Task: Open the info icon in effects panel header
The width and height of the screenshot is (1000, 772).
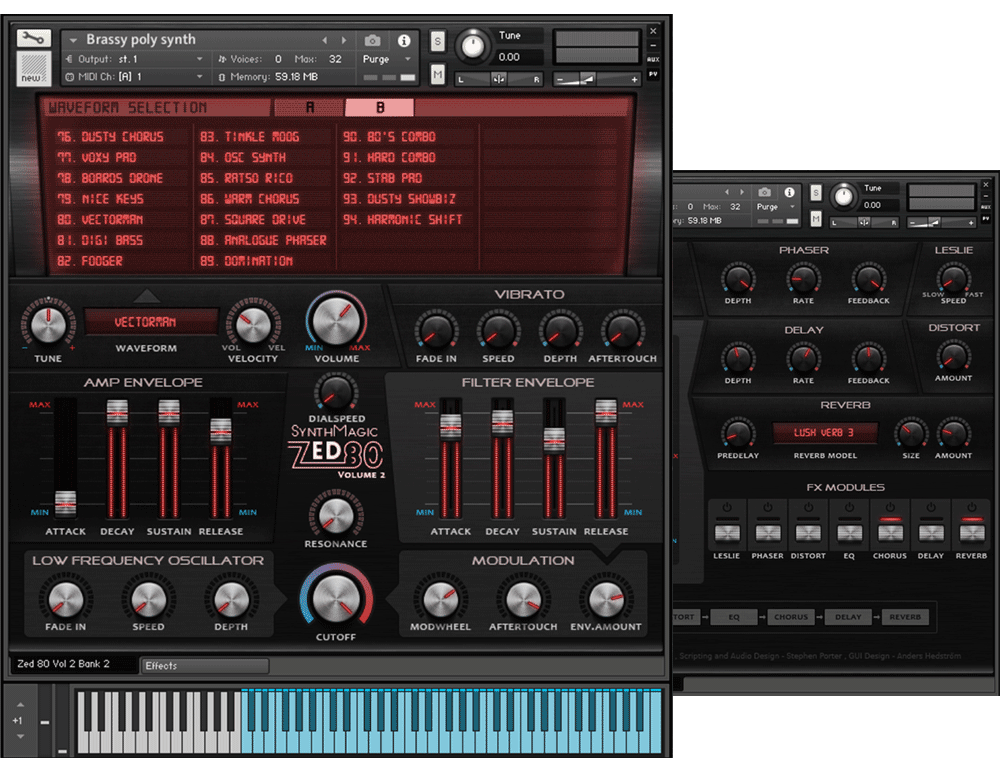Action: 790,192
